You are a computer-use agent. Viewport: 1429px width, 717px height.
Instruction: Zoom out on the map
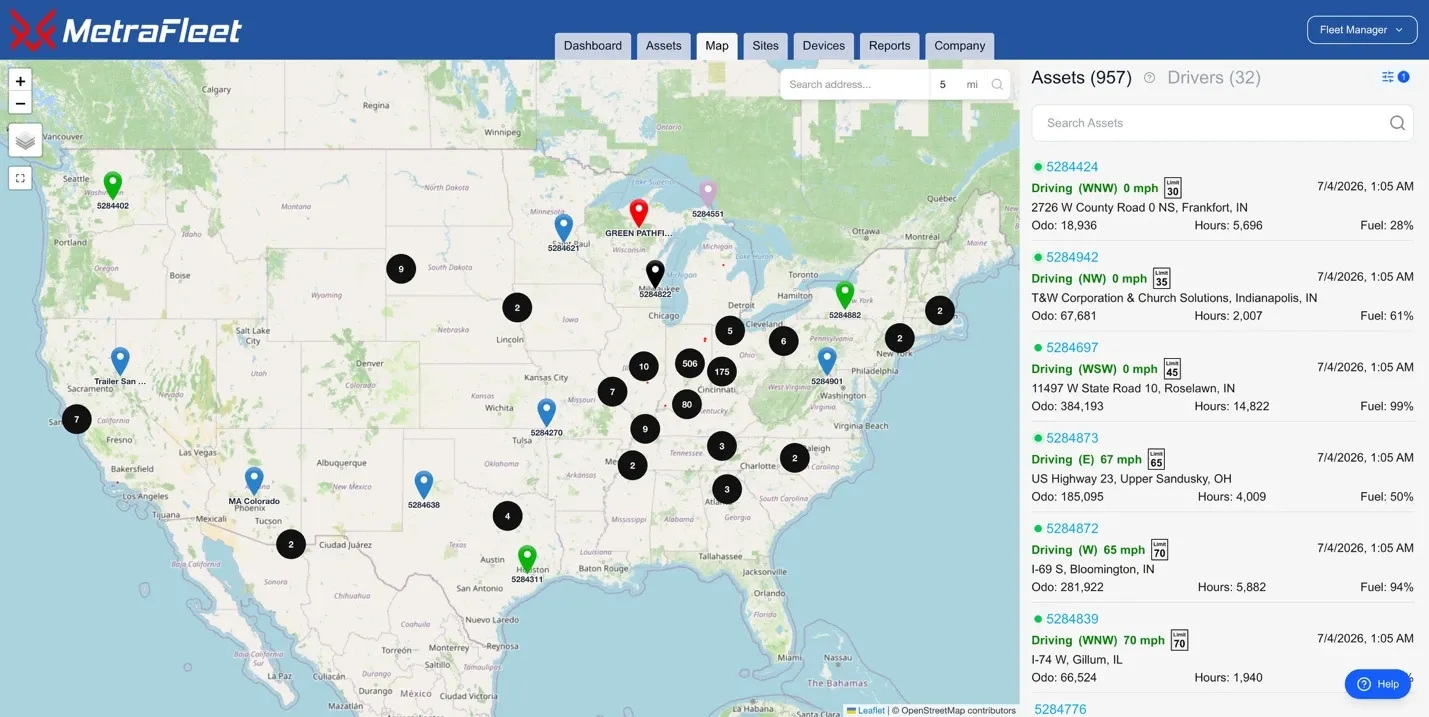pyautogui.click(x=20, y=103)
